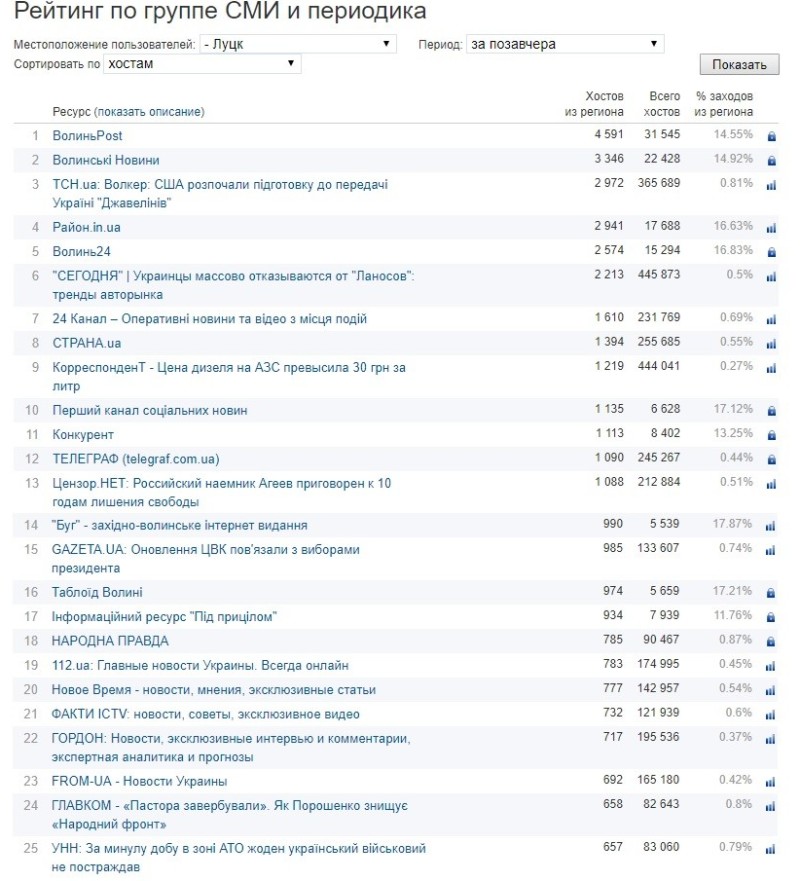
Task: Open the statistics chart icon for Район.in.ua
Action: point(771,228)
